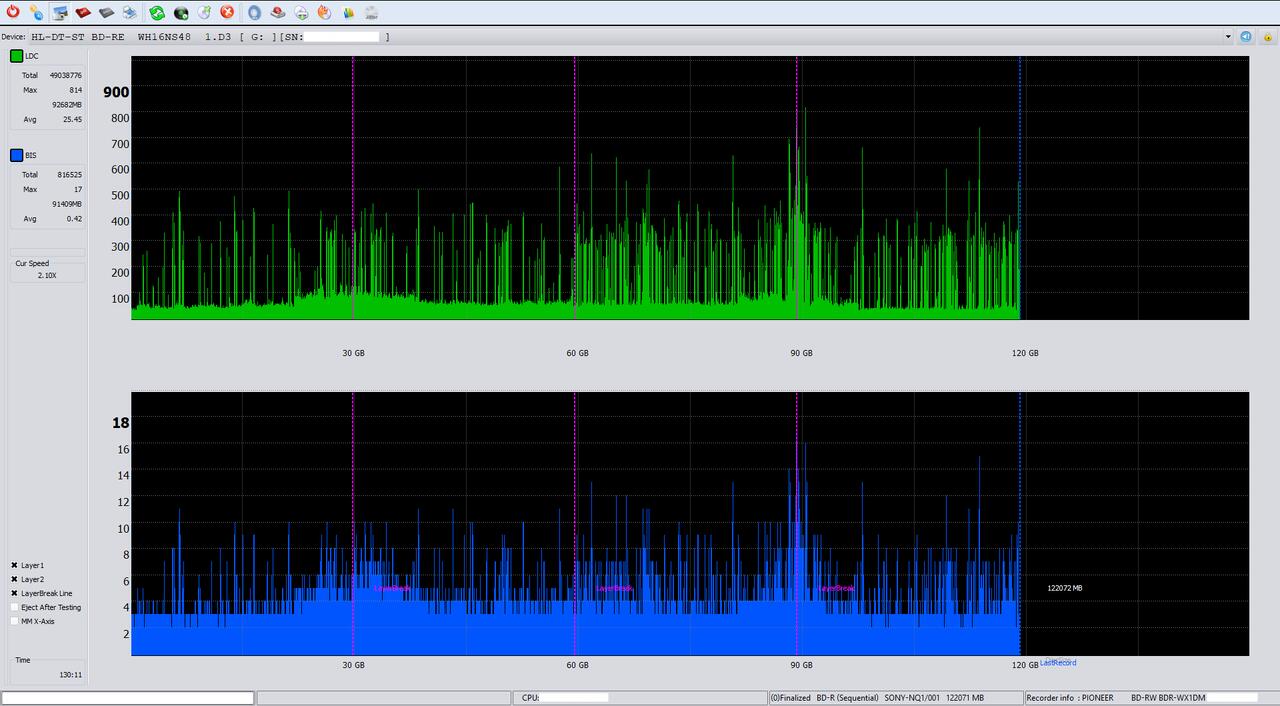Enable Eject After Testing checkbox
The height and width of the screenshot is (706, 1280).
[14, 607]
